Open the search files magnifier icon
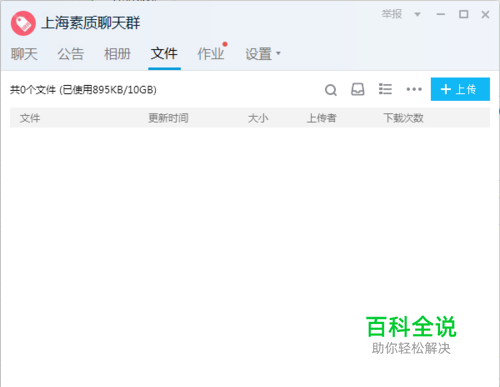Viewport: 500px width, 387px height. click(x=331, y=90)
